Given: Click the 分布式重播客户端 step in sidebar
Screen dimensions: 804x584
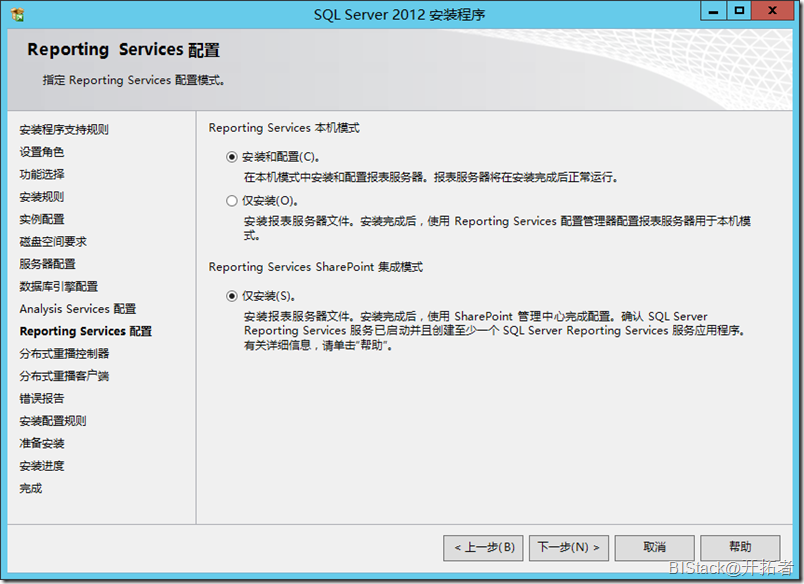Looking at the screenshot, I should tap(64, 376).
